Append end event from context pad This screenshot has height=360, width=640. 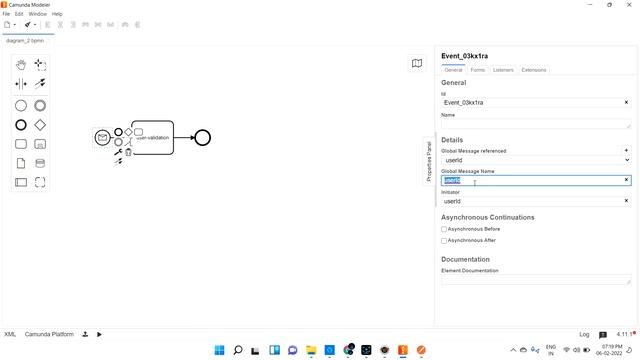[118, 132]
